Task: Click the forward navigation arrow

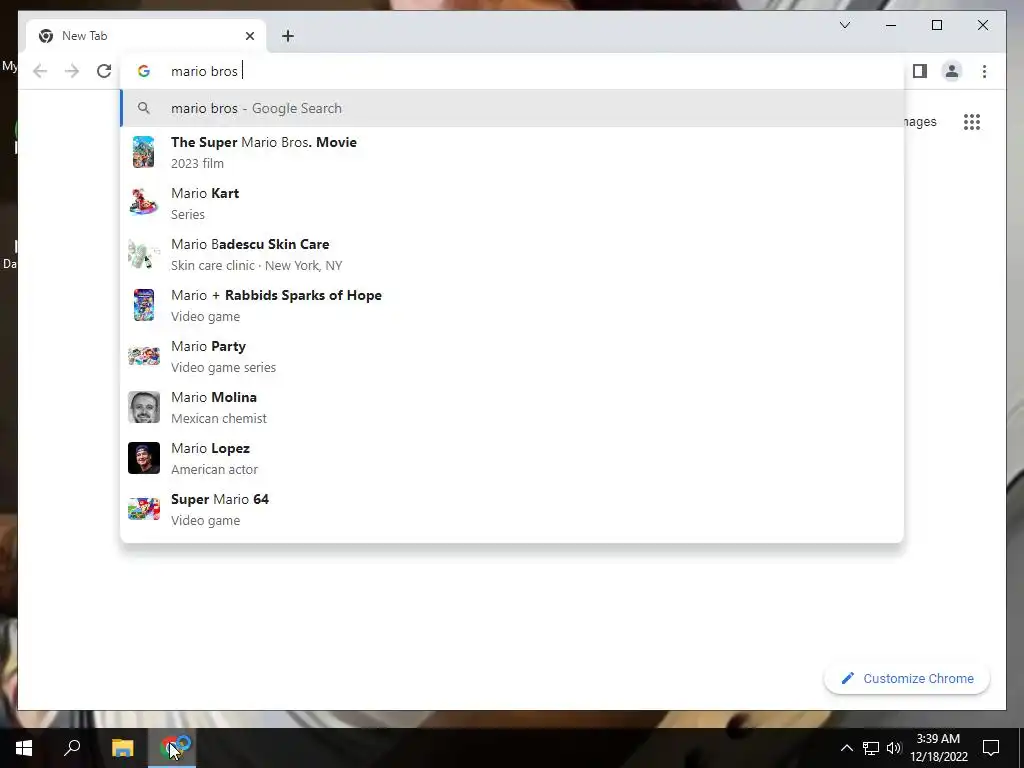Action: 72,71
